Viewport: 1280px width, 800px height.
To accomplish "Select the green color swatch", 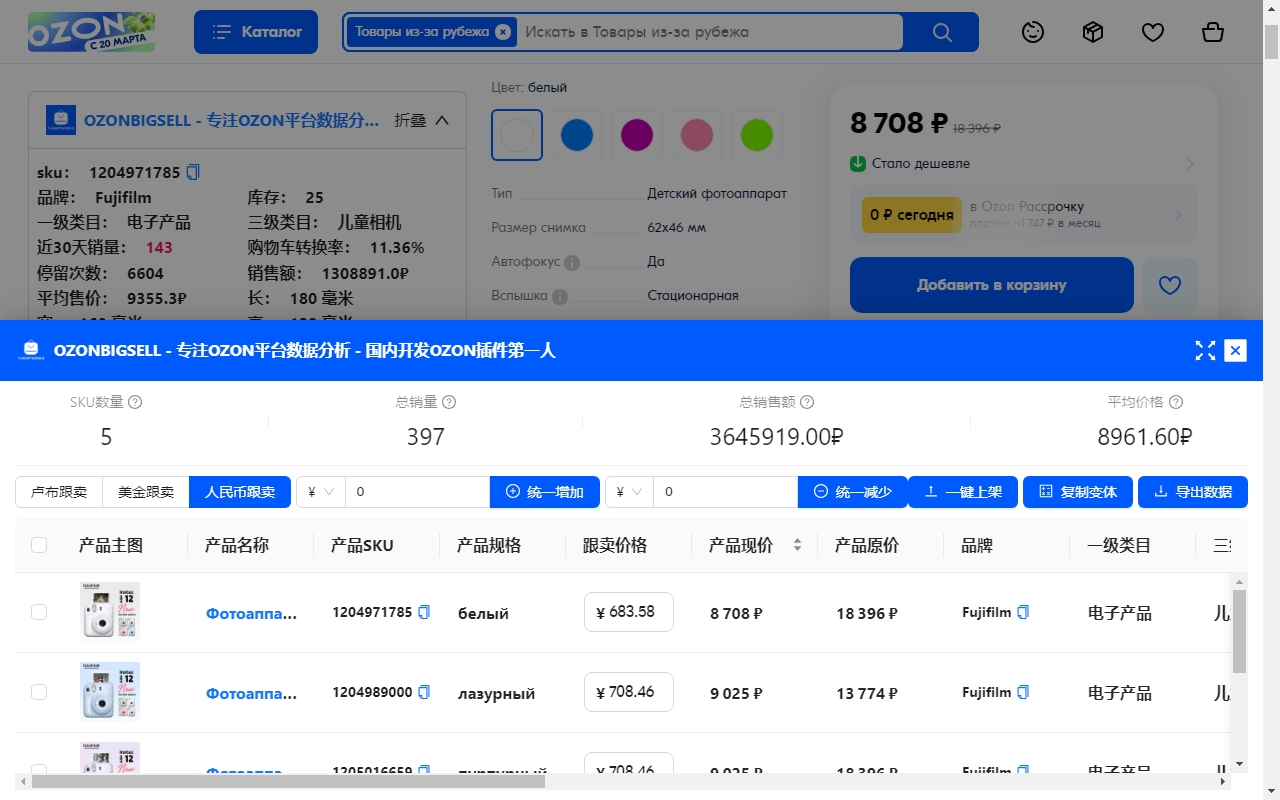I will point(757,135).
